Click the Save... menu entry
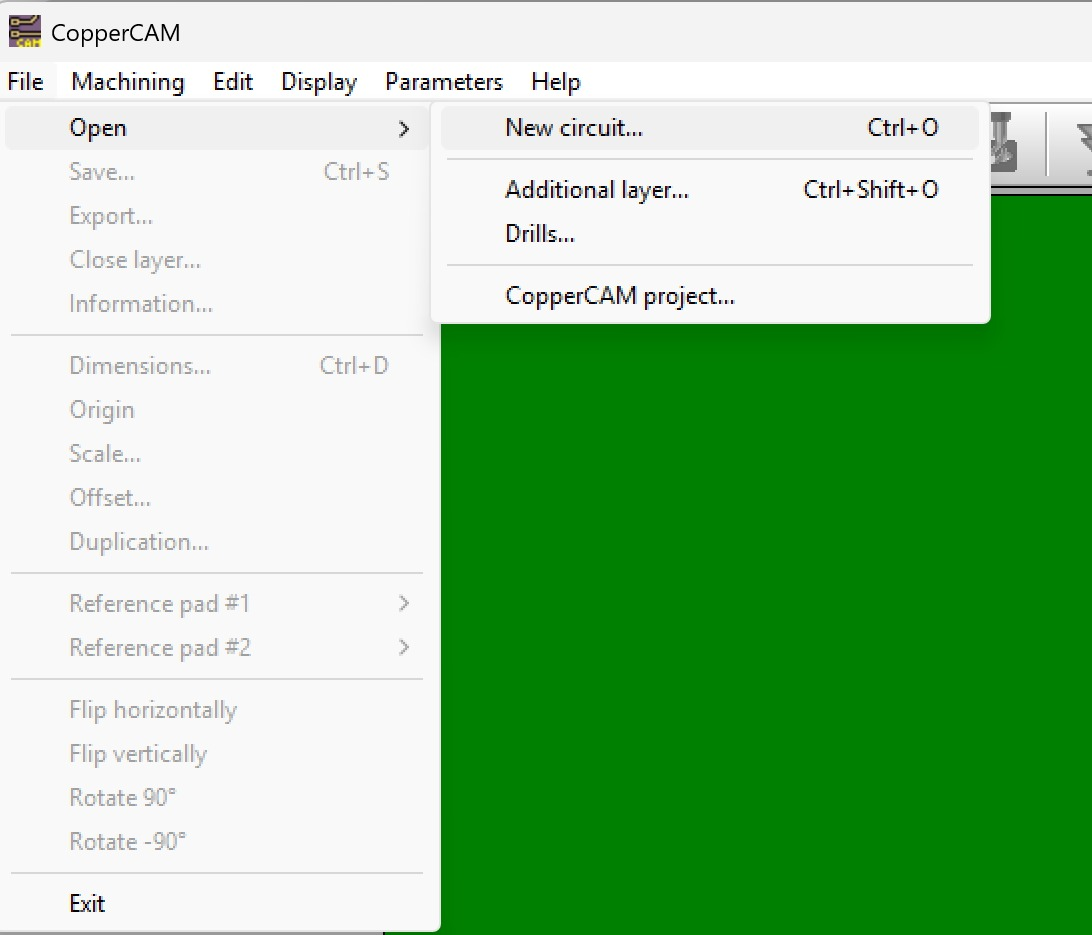 click(217, 172)
